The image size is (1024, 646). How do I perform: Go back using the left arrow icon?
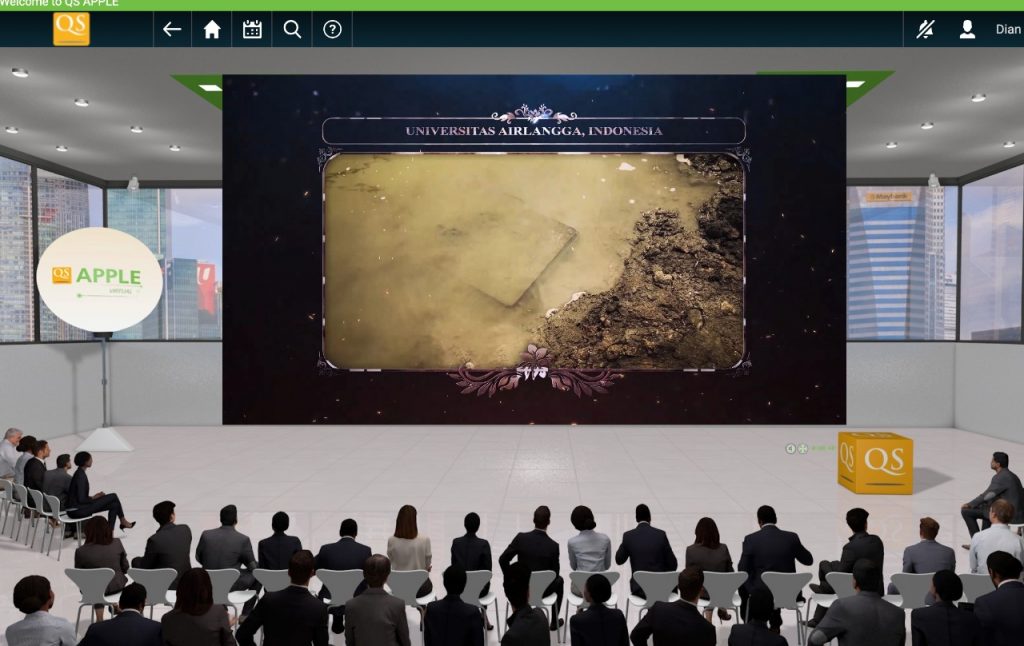(x=172, y=29)
